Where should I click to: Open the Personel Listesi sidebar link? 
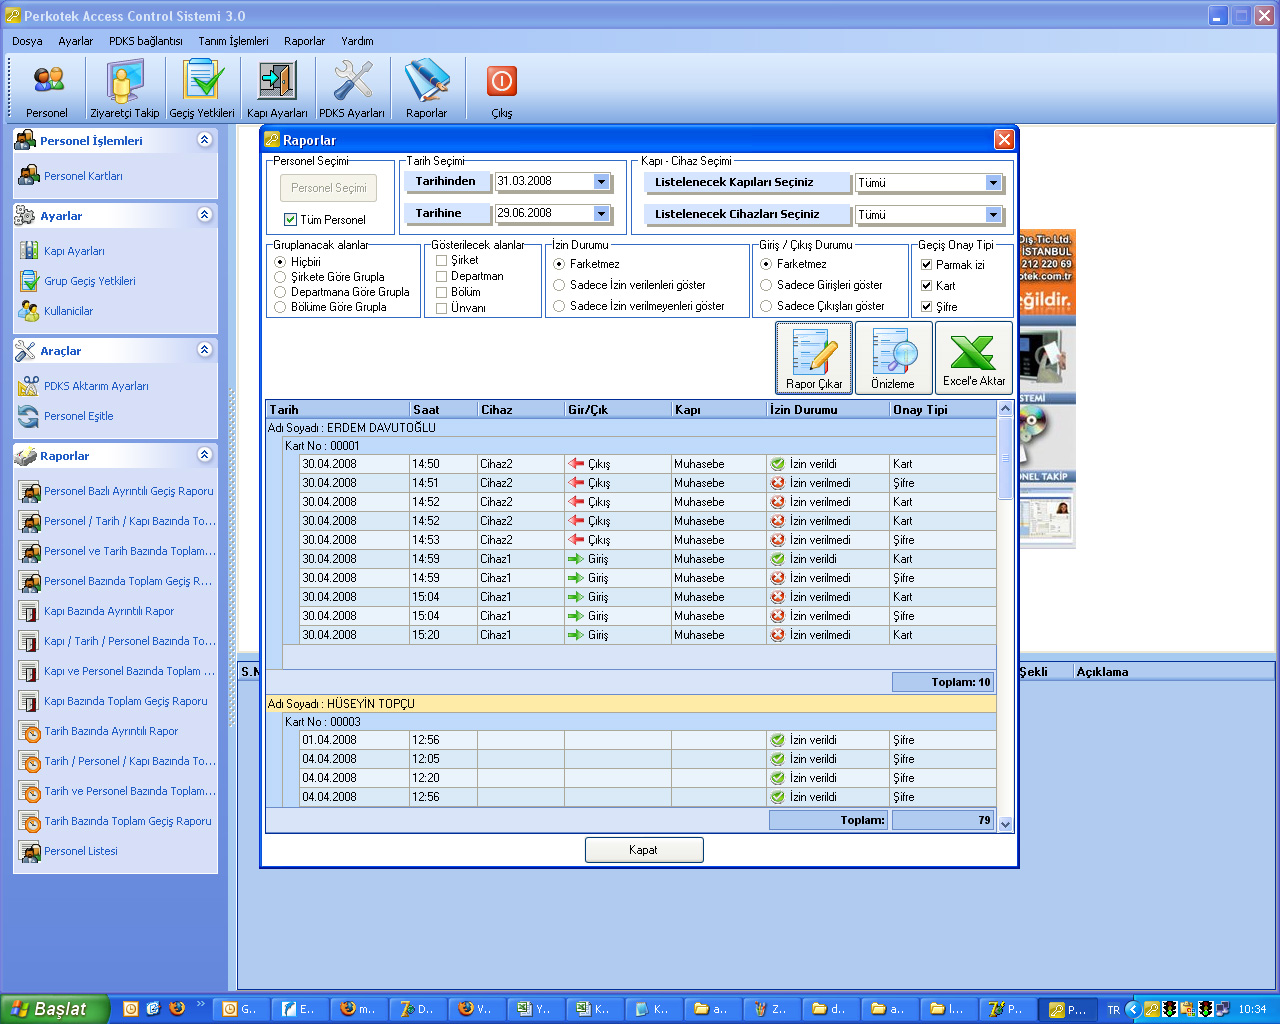click(81, 851)
